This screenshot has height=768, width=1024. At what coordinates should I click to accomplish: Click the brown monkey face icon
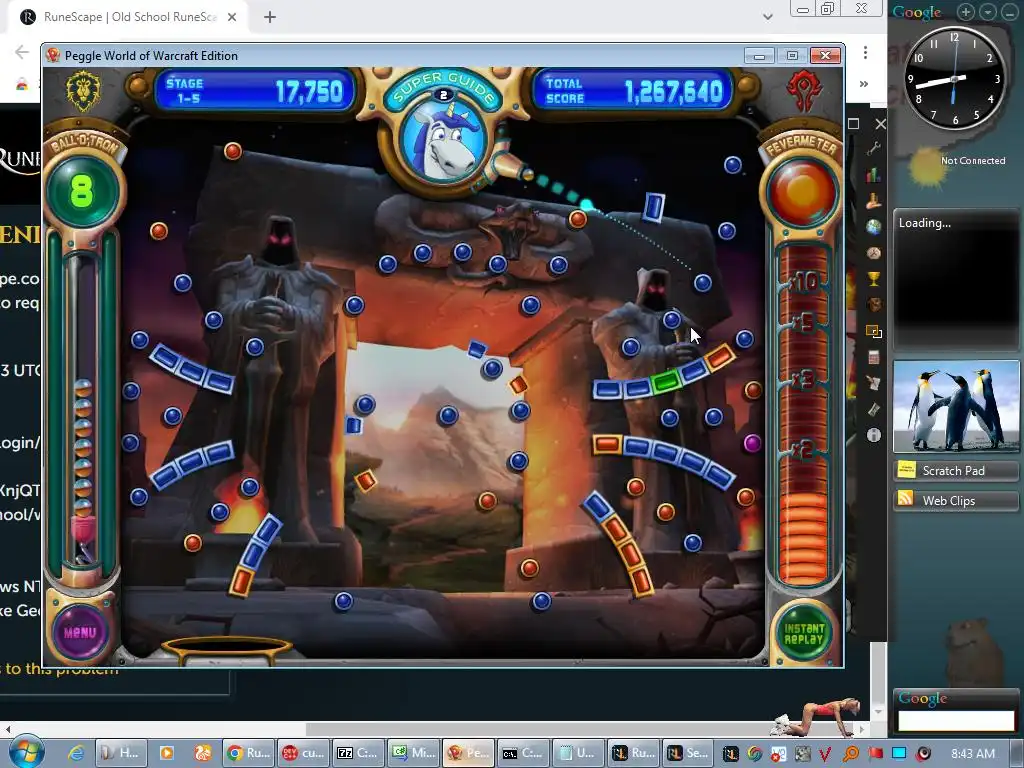[x=874, y=305]
